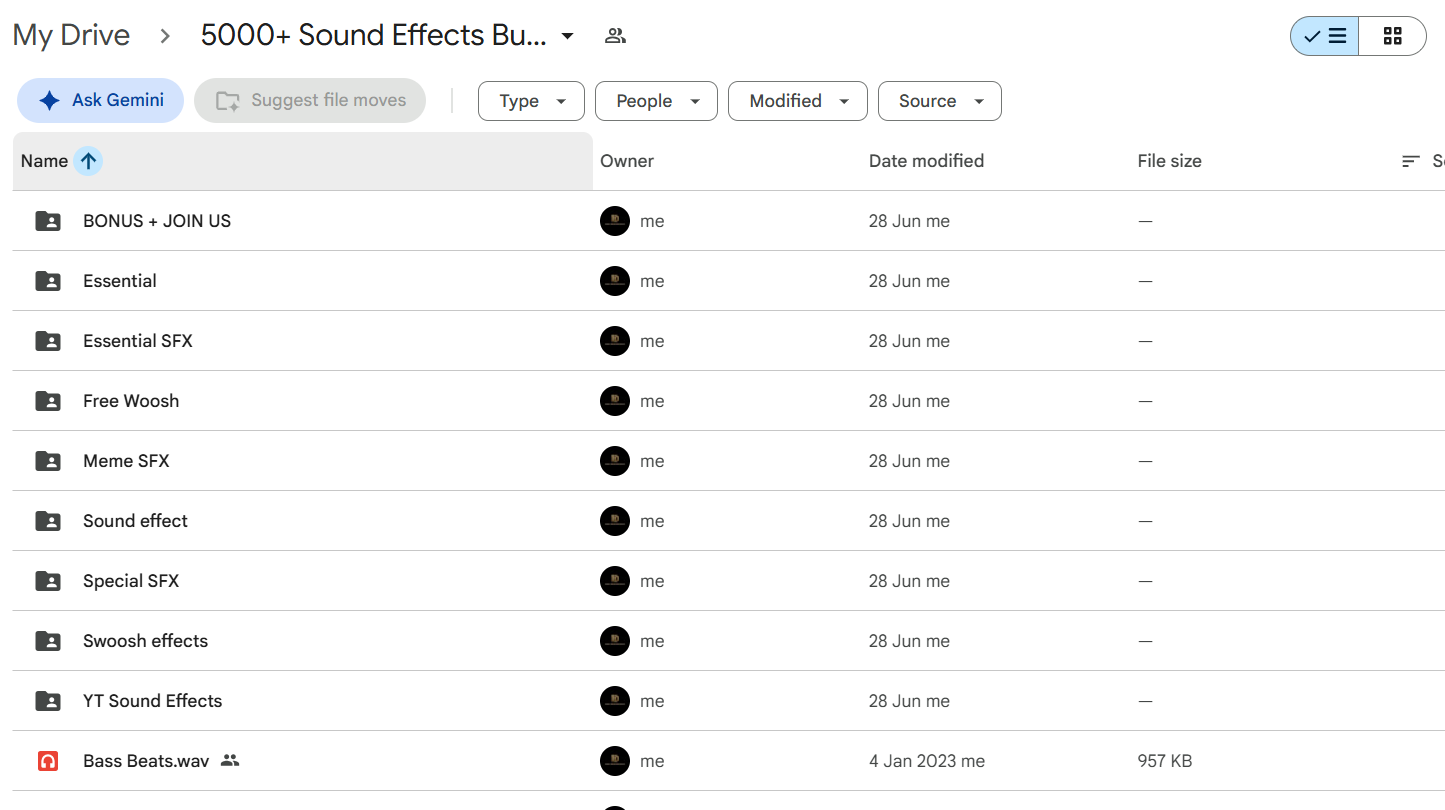The height and width of the screenshot is (810, 1445).
Task: Select the YT Sound Effects folder icon
Action: point(48,701)
